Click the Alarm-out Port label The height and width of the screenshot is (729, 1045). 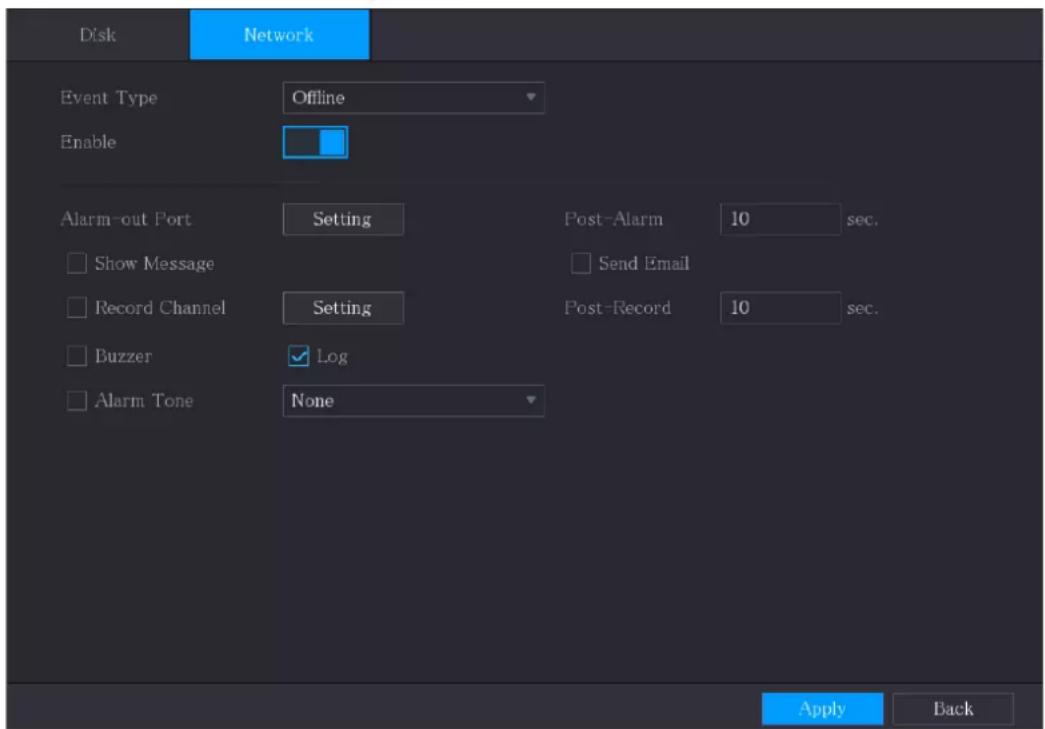point(126,219)
